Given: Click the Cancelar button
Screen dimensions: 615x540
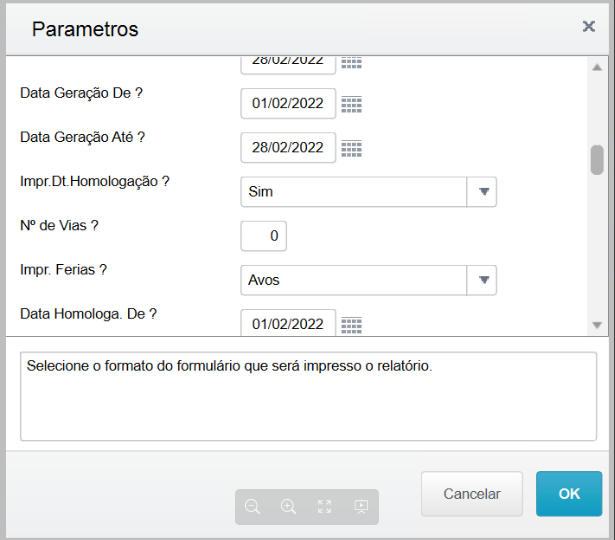Looking at the screenshot, I should 472,494.
